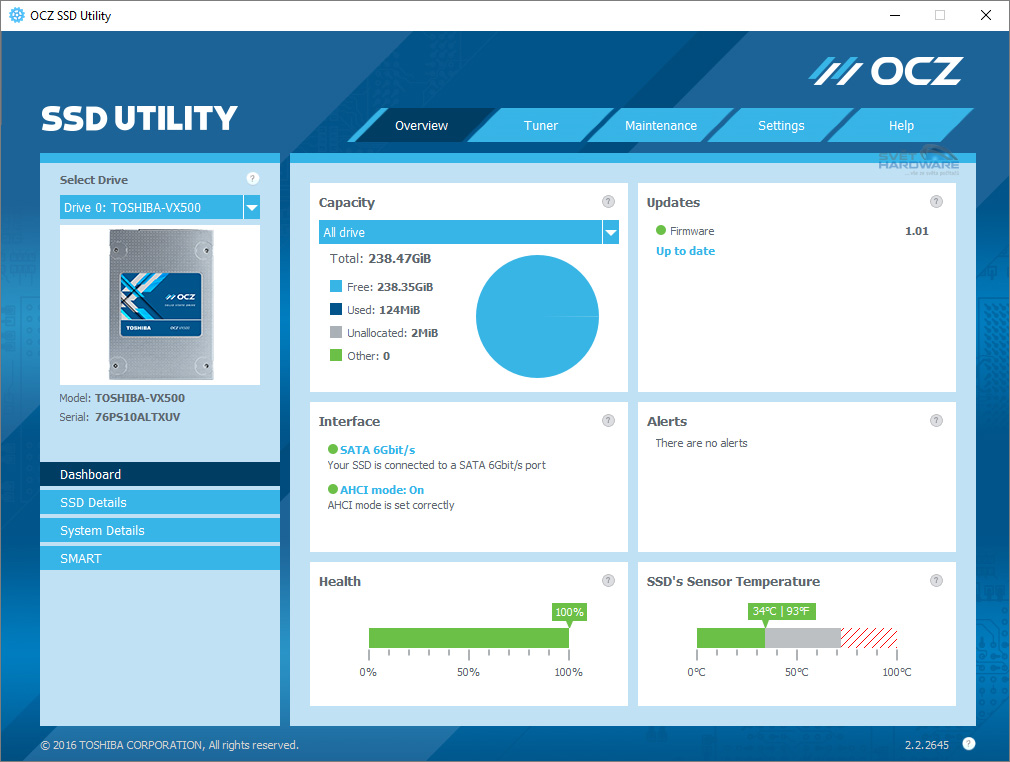This screenshot has height=762, width=1010.
Task: Click the Up to date firmware link
Action: tap(685, 251)
